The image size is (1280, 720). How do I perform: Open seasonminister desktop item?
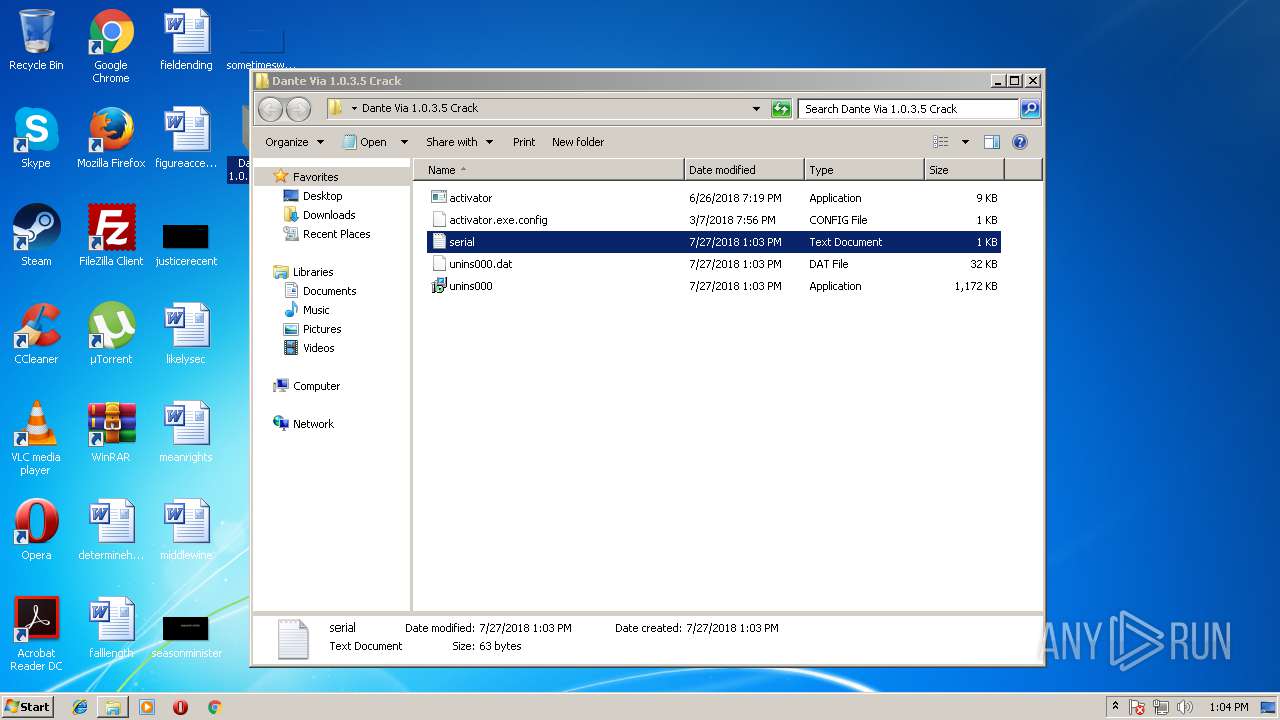[186, 637]
